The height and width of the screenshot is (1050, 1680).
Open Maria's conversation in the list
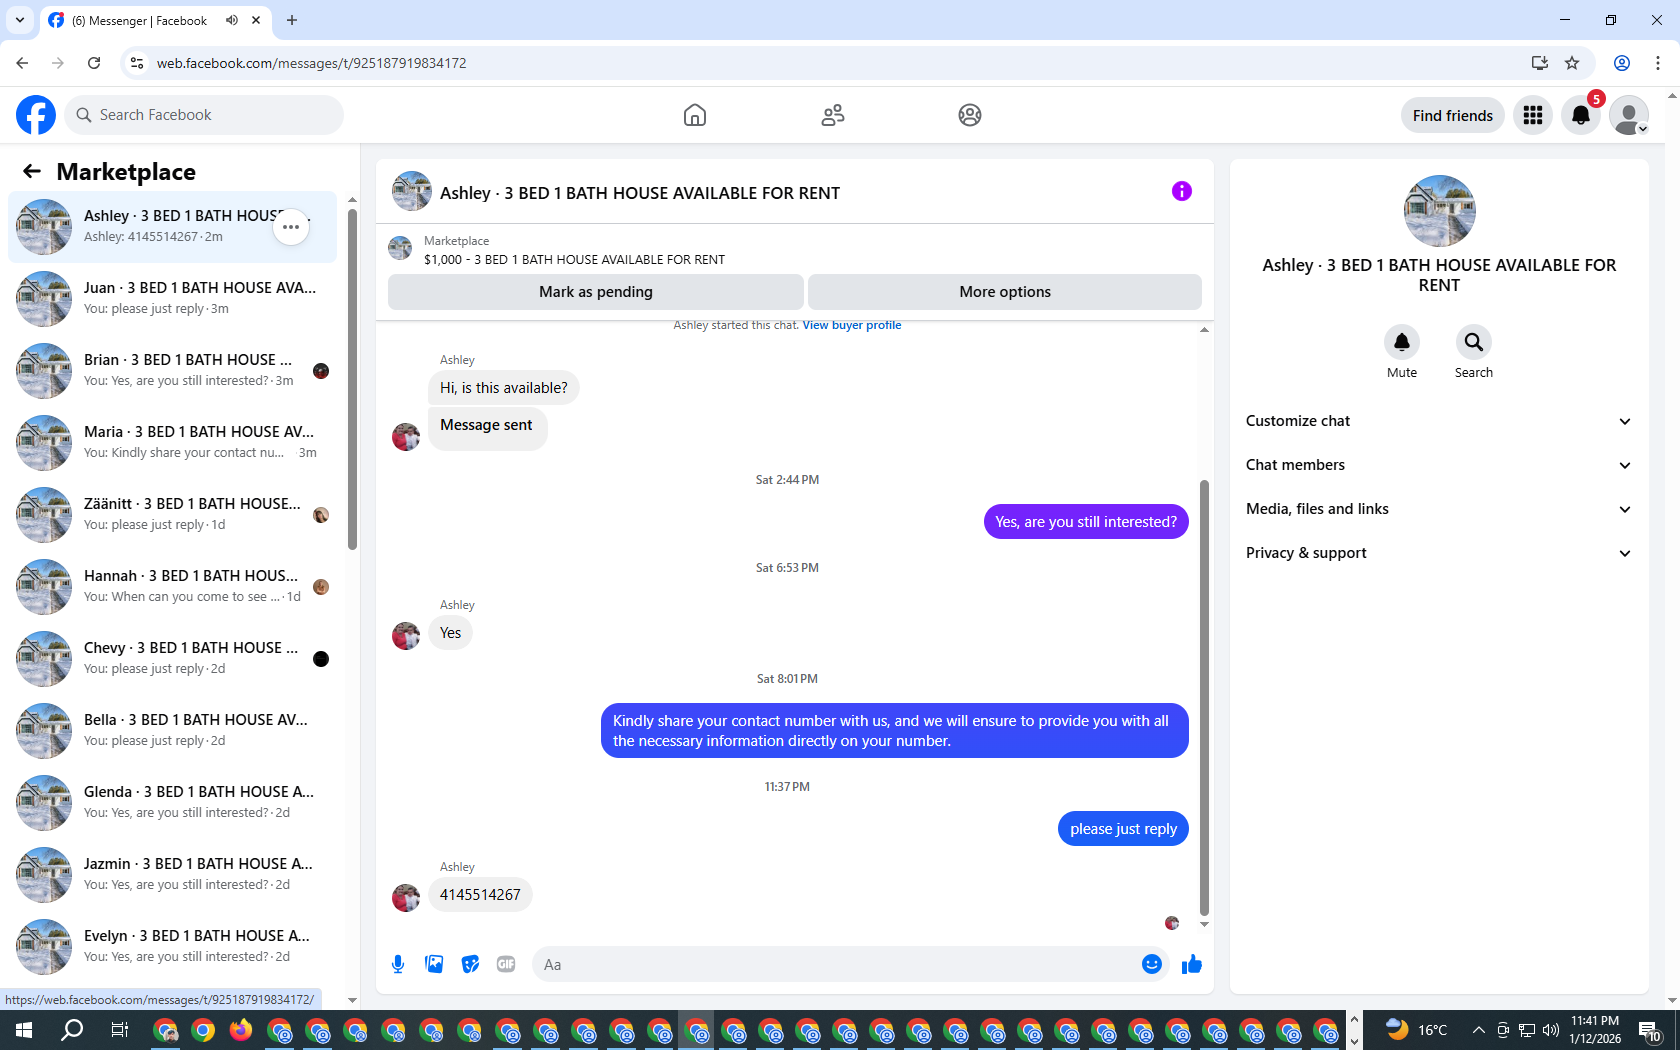(x=172, y=442)
